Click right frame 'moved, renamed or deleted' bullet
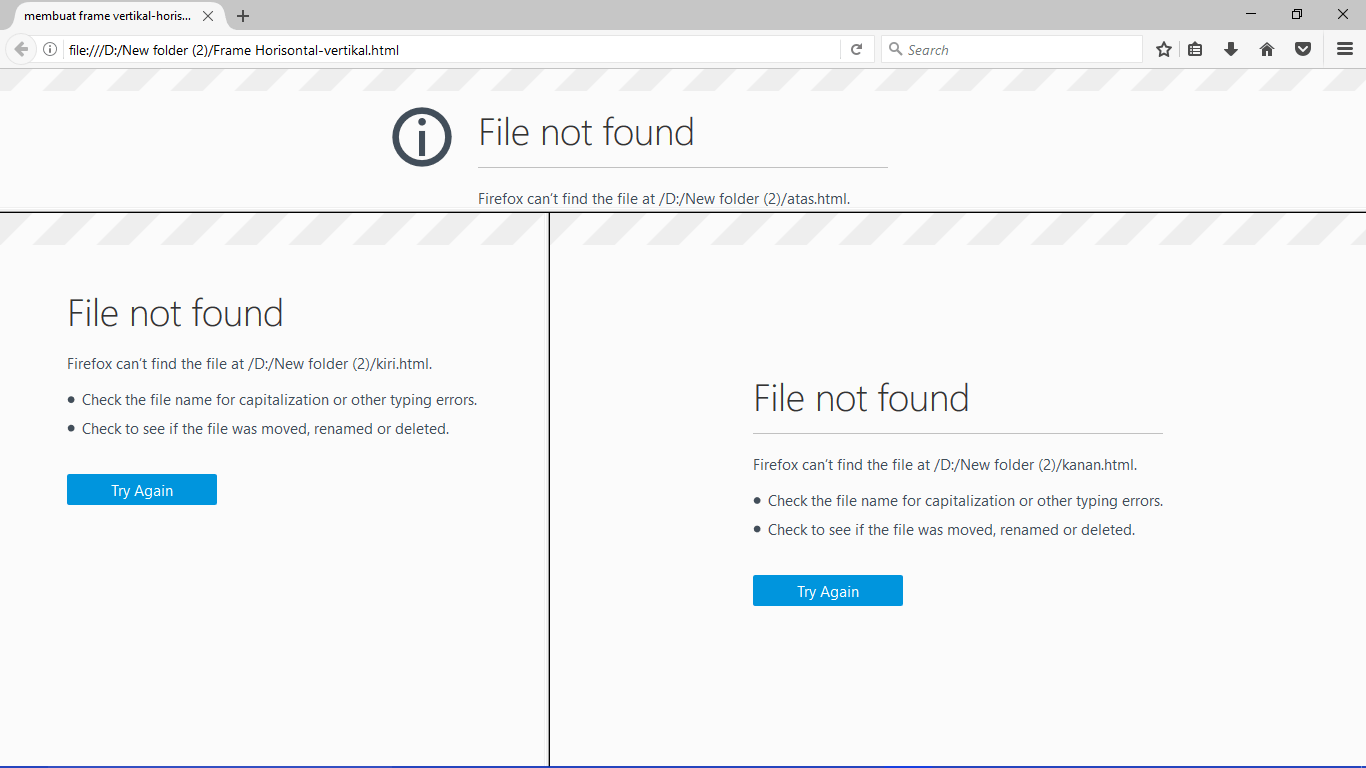Image resolution: width=1366 pixels, height=768 pixels. coord(951,530)
